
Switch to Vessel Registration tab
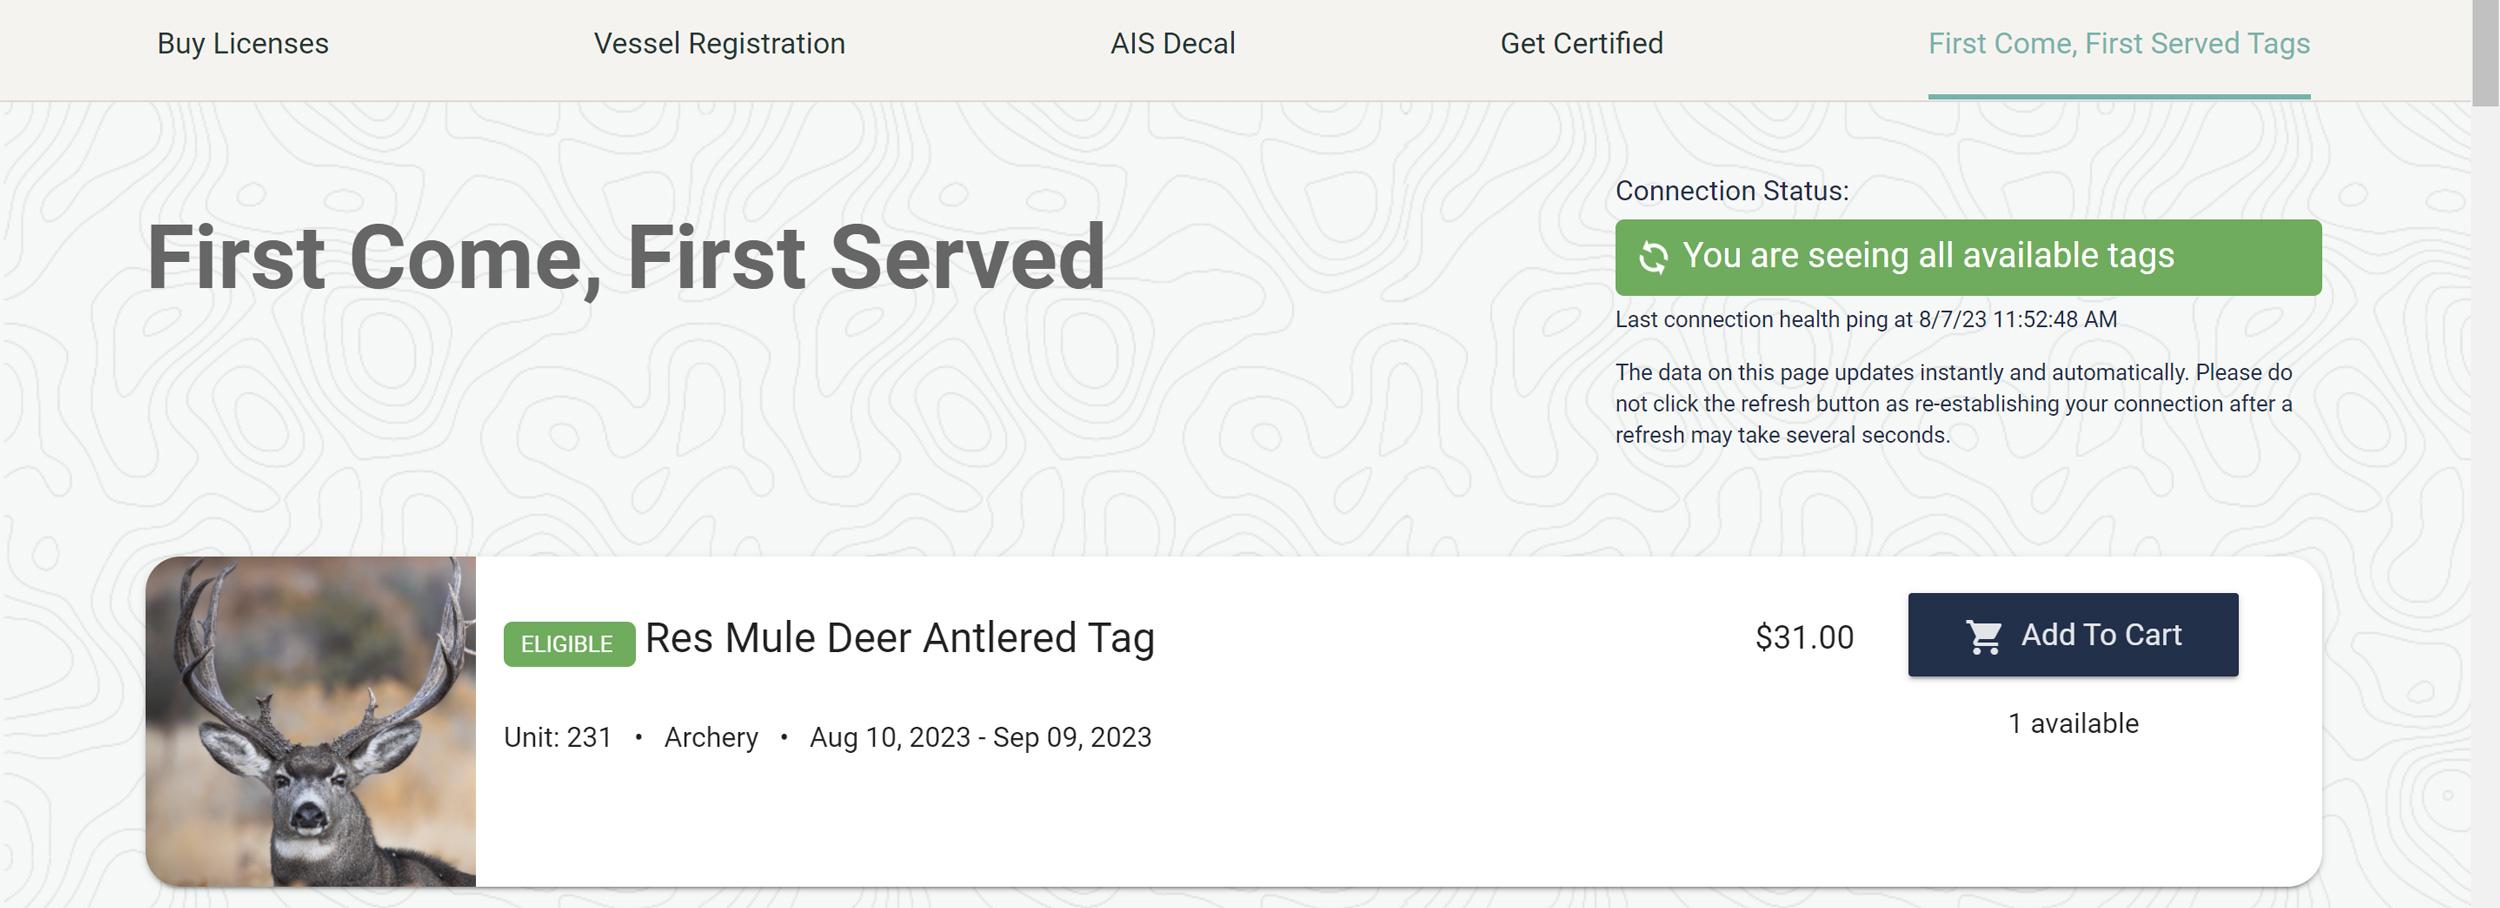pyautogui.click(x=720, y=44)
